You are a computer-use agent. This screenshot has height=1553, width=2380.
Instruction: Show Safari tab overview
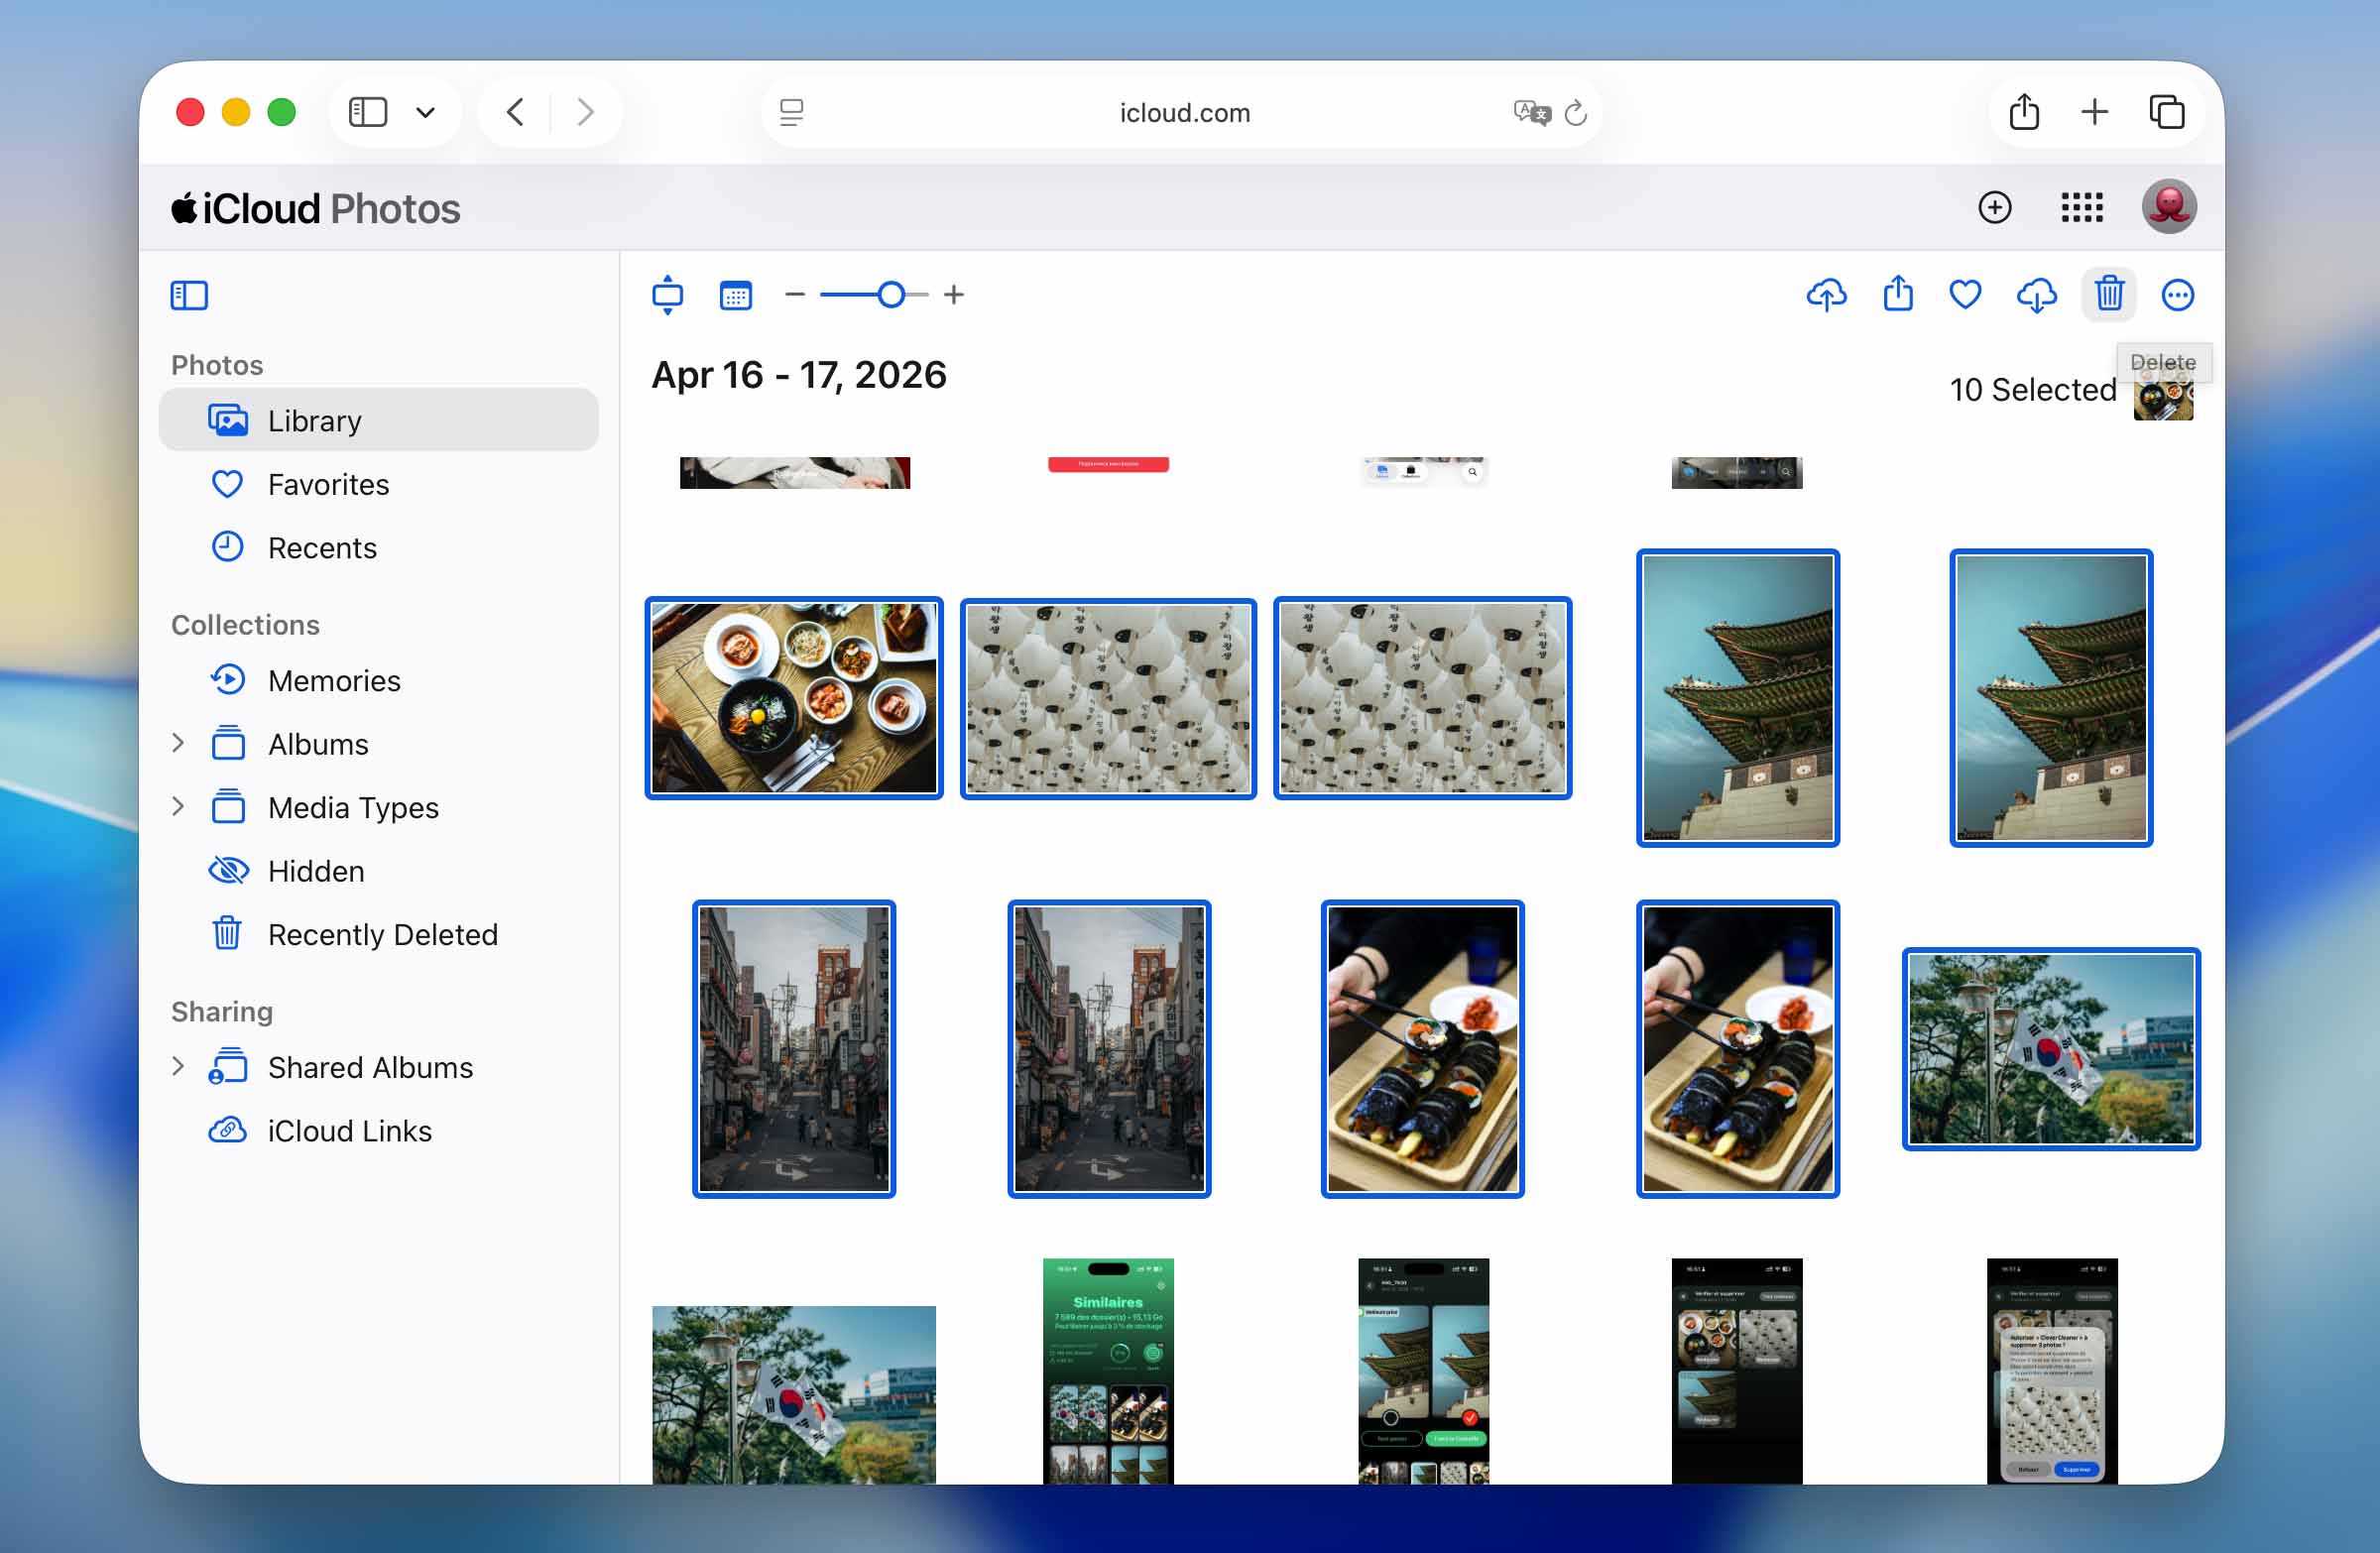[2166, 112]
